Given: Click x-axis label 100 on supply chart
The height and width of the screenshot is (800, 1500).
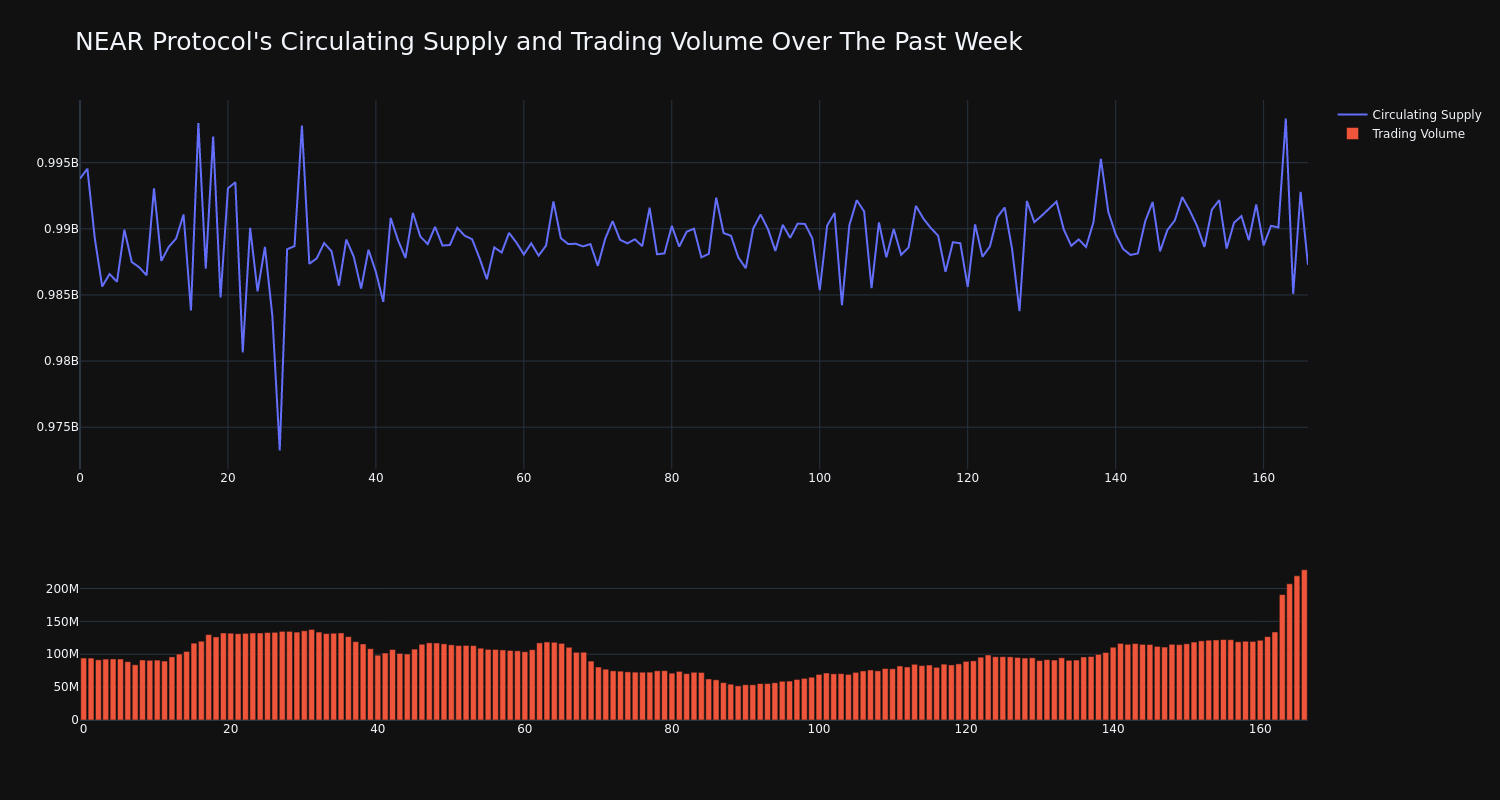Looking at the screenshot, I should pos(820,478).
